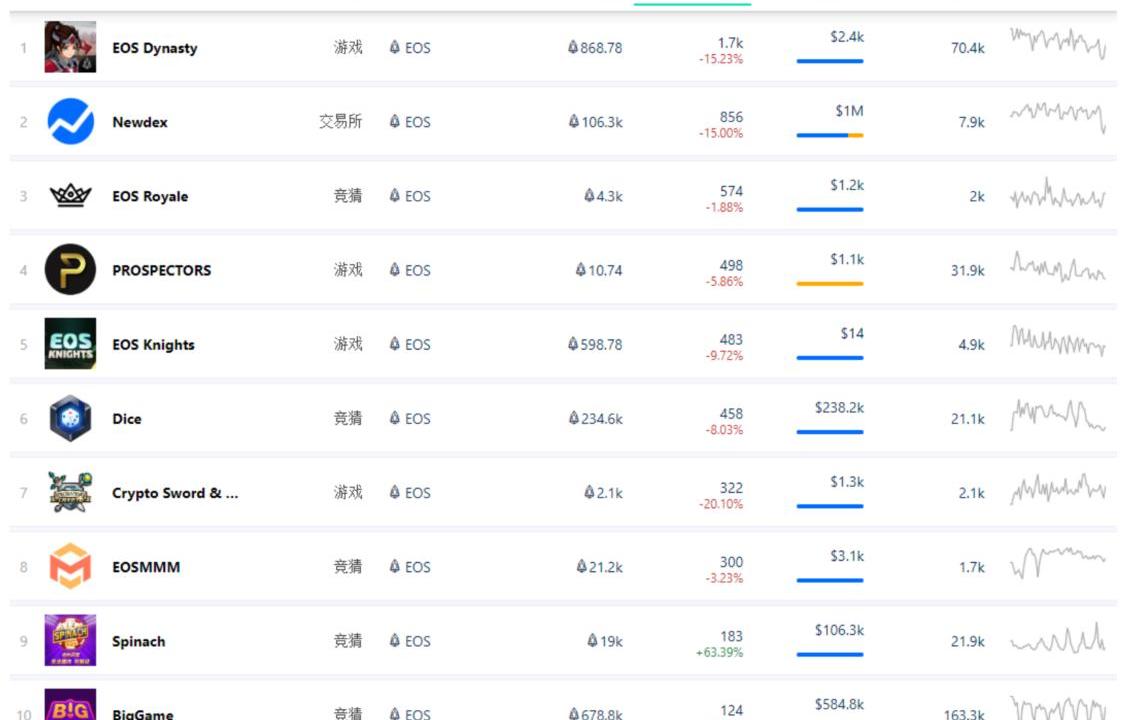Click the black-and-gold PROSPECTORS logo
The width and height of the screenshot is (1124, 720).
(70, 270)
